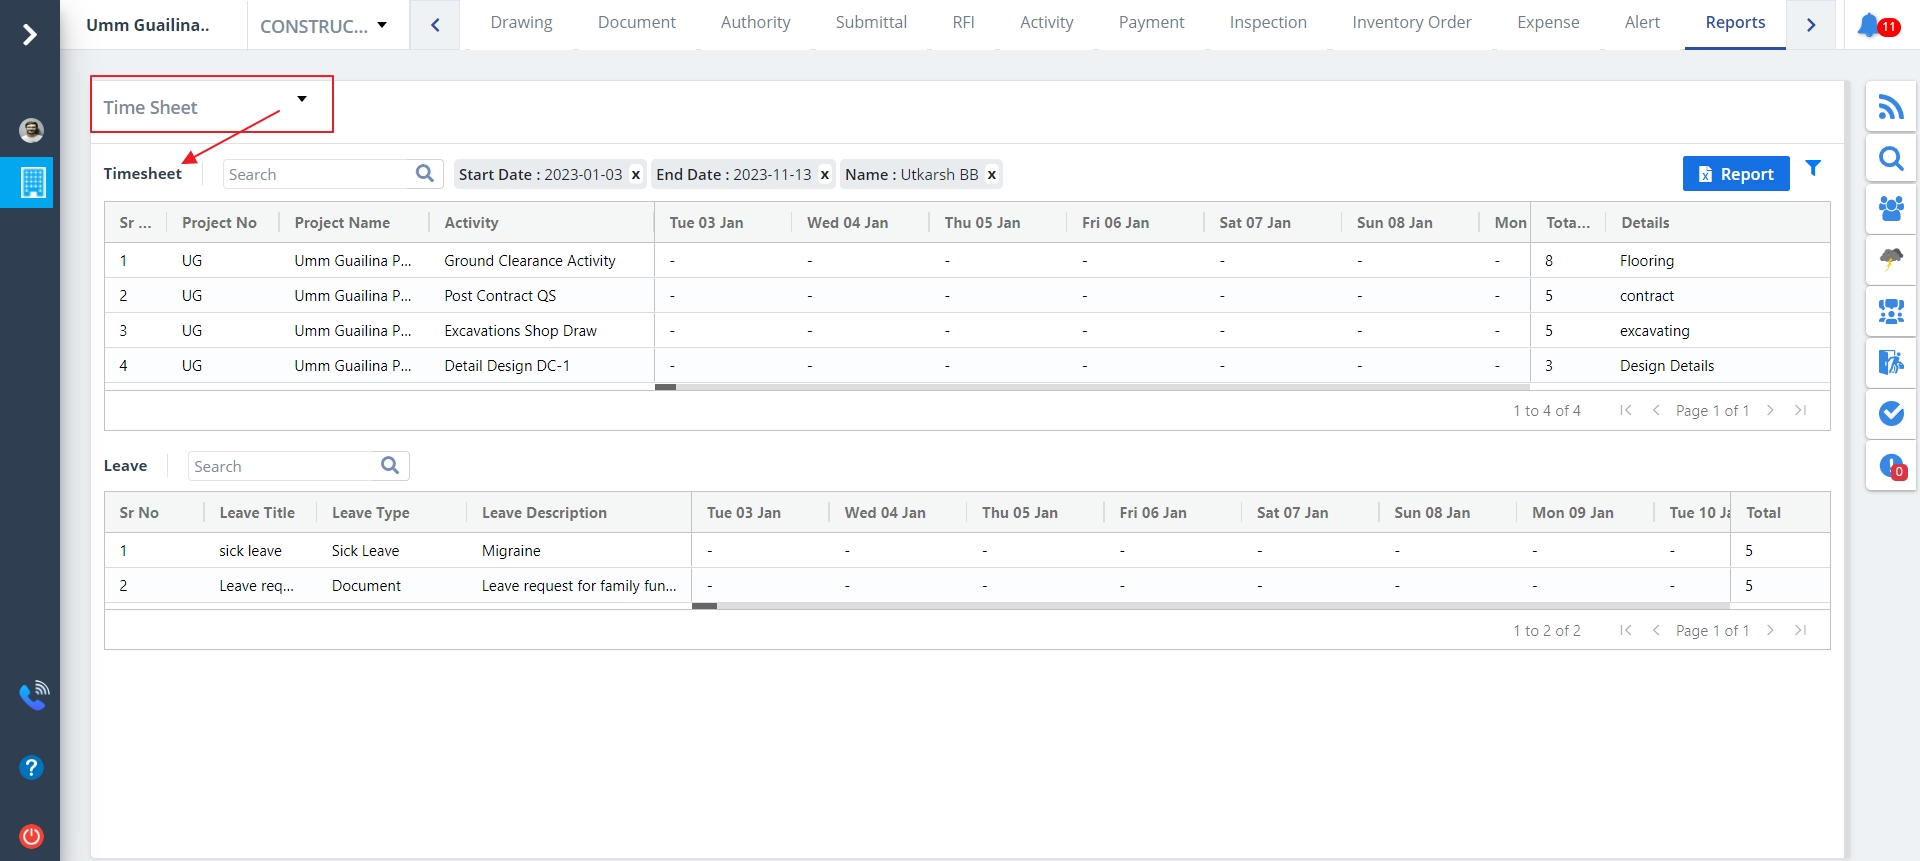1920x861 pixels.
Task: Open the help question mark icon
Action: coord(32,767)
